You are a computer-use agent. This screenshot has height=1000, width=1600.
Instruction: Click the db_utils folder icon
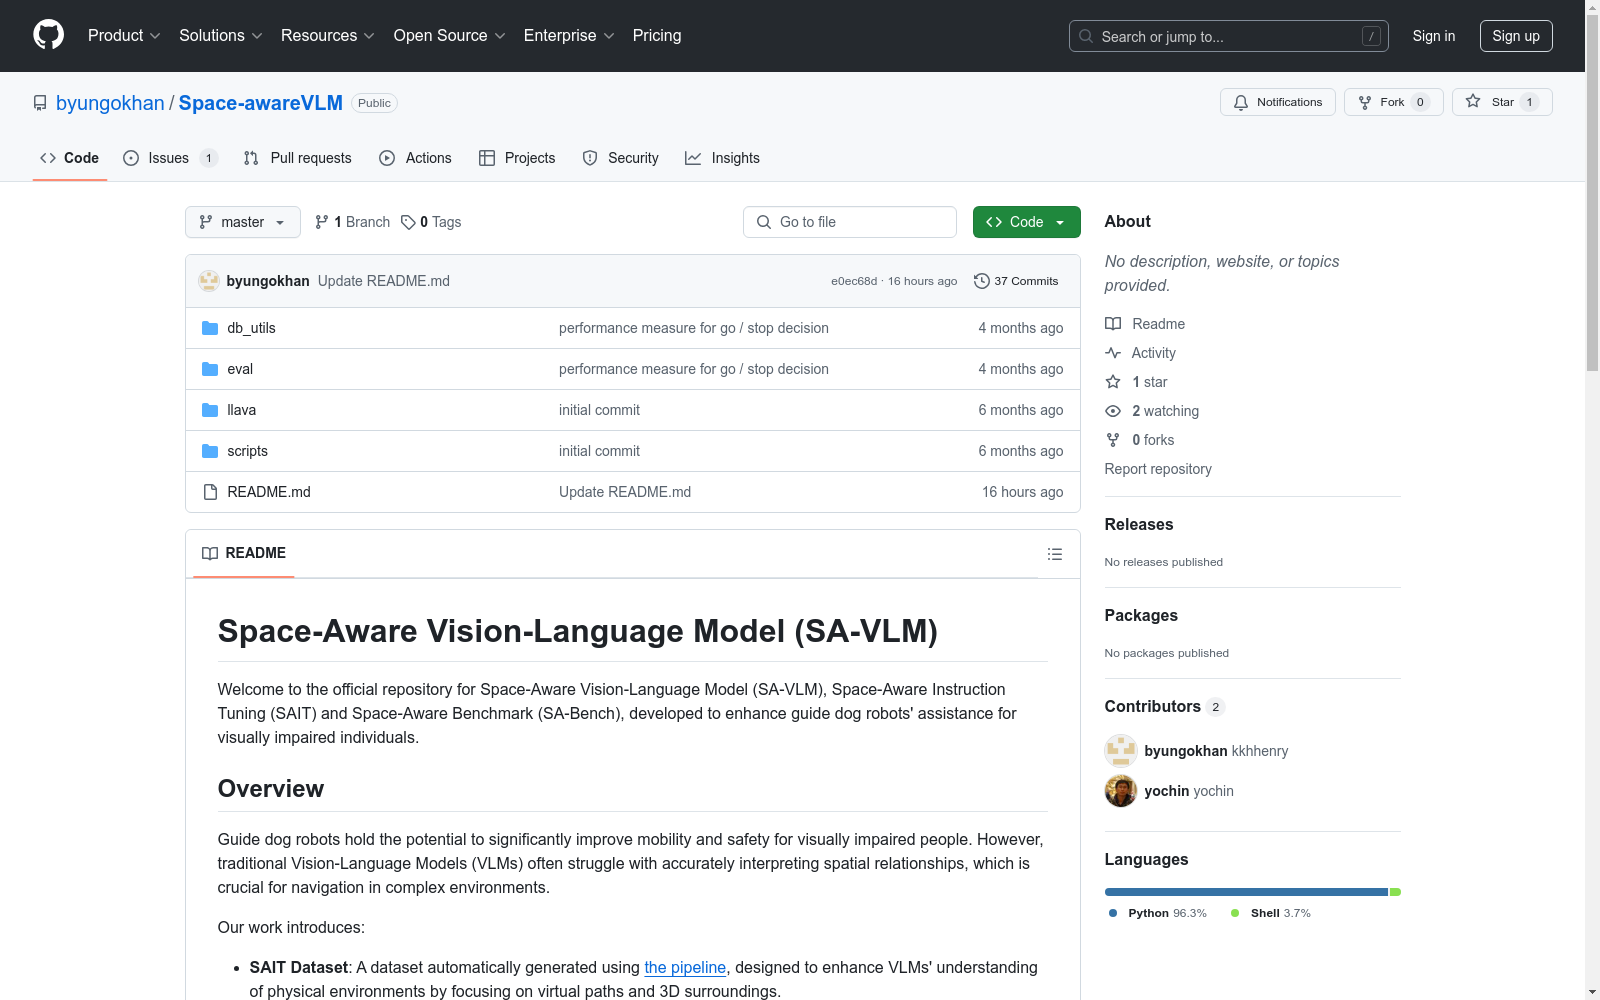click(x=210, y=328)
